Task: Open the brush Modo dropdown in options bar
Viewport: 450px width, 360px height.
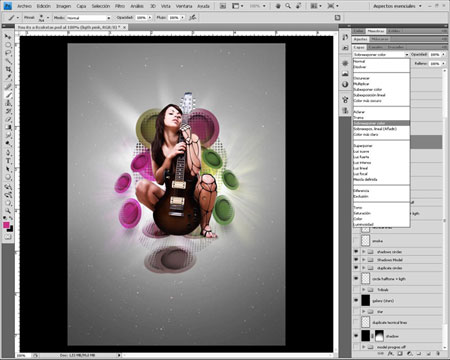Action: point(88,18)
